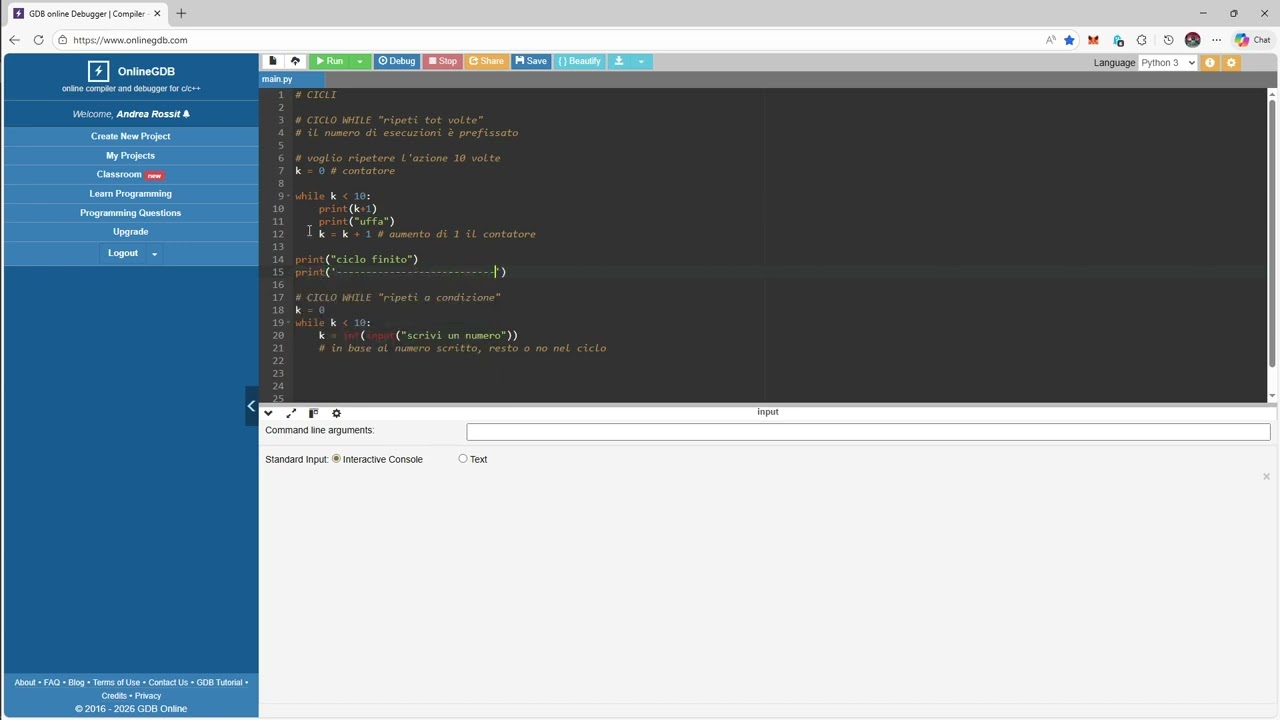
Task: Open the Blog footer link
Action: [76, 682]
